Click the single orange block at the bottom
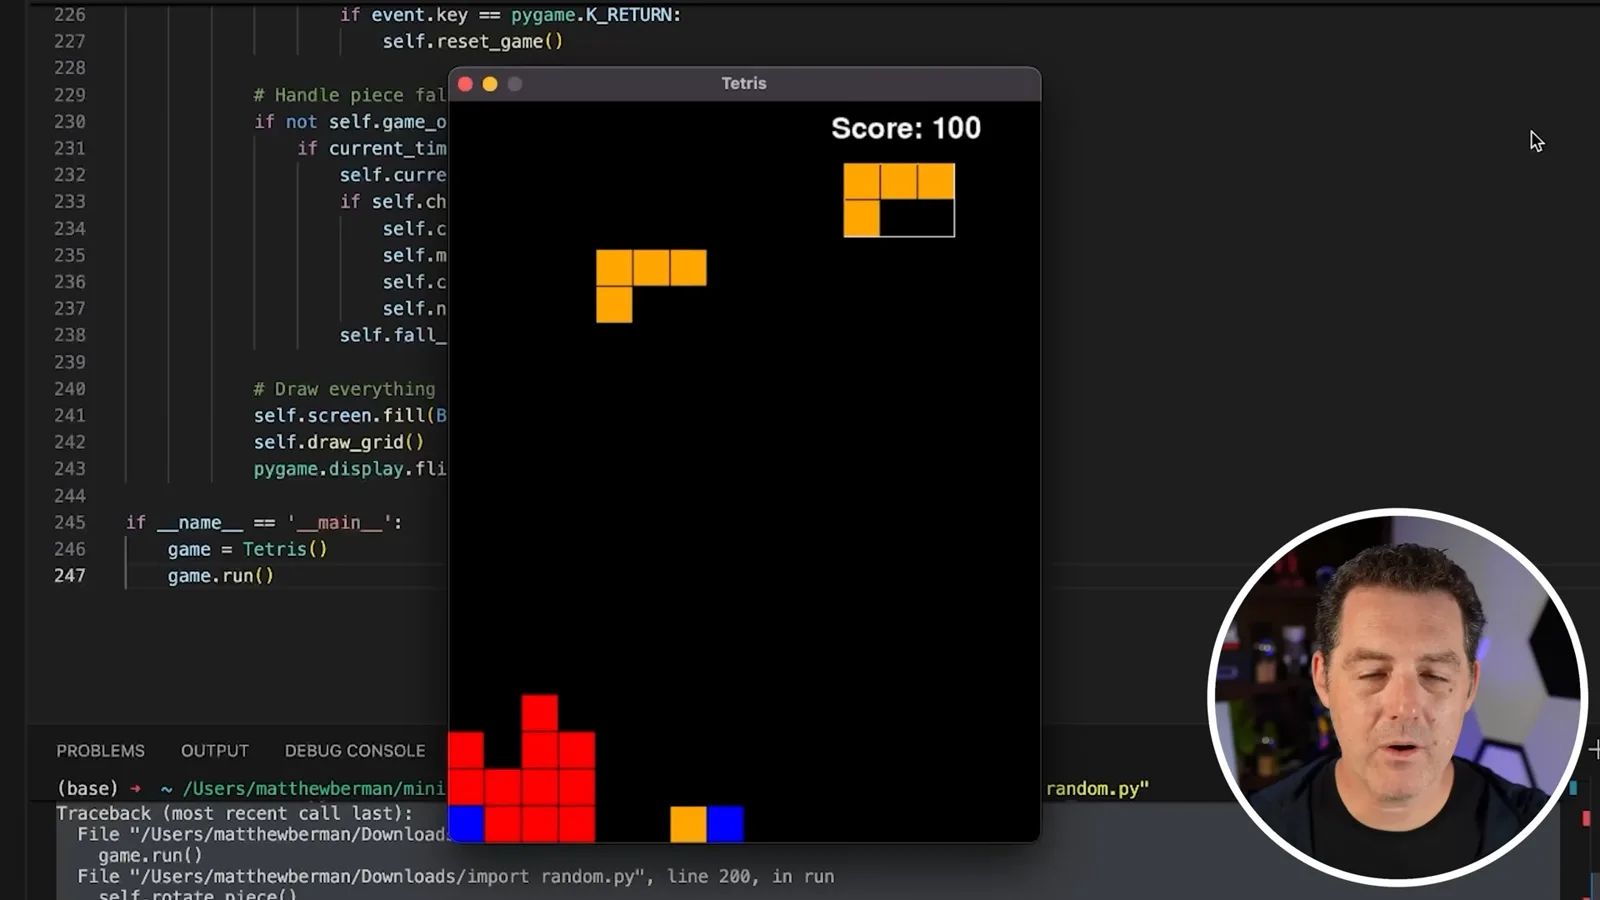The height and width of the screenshot is (900, 1600). [x=688, y=824]
